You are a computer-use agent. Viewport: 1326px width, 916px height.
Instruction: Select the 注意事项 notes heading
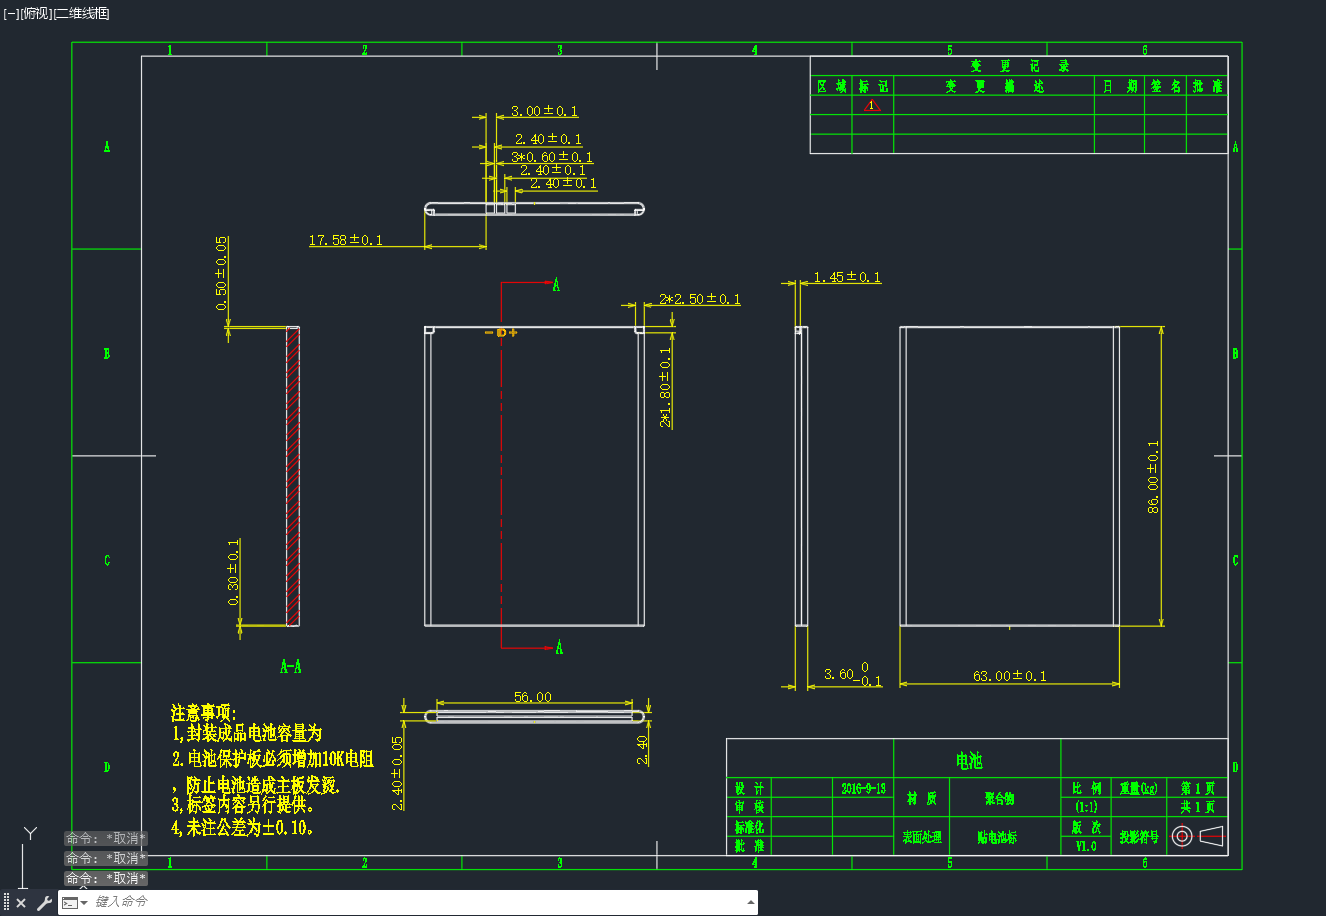204,712
